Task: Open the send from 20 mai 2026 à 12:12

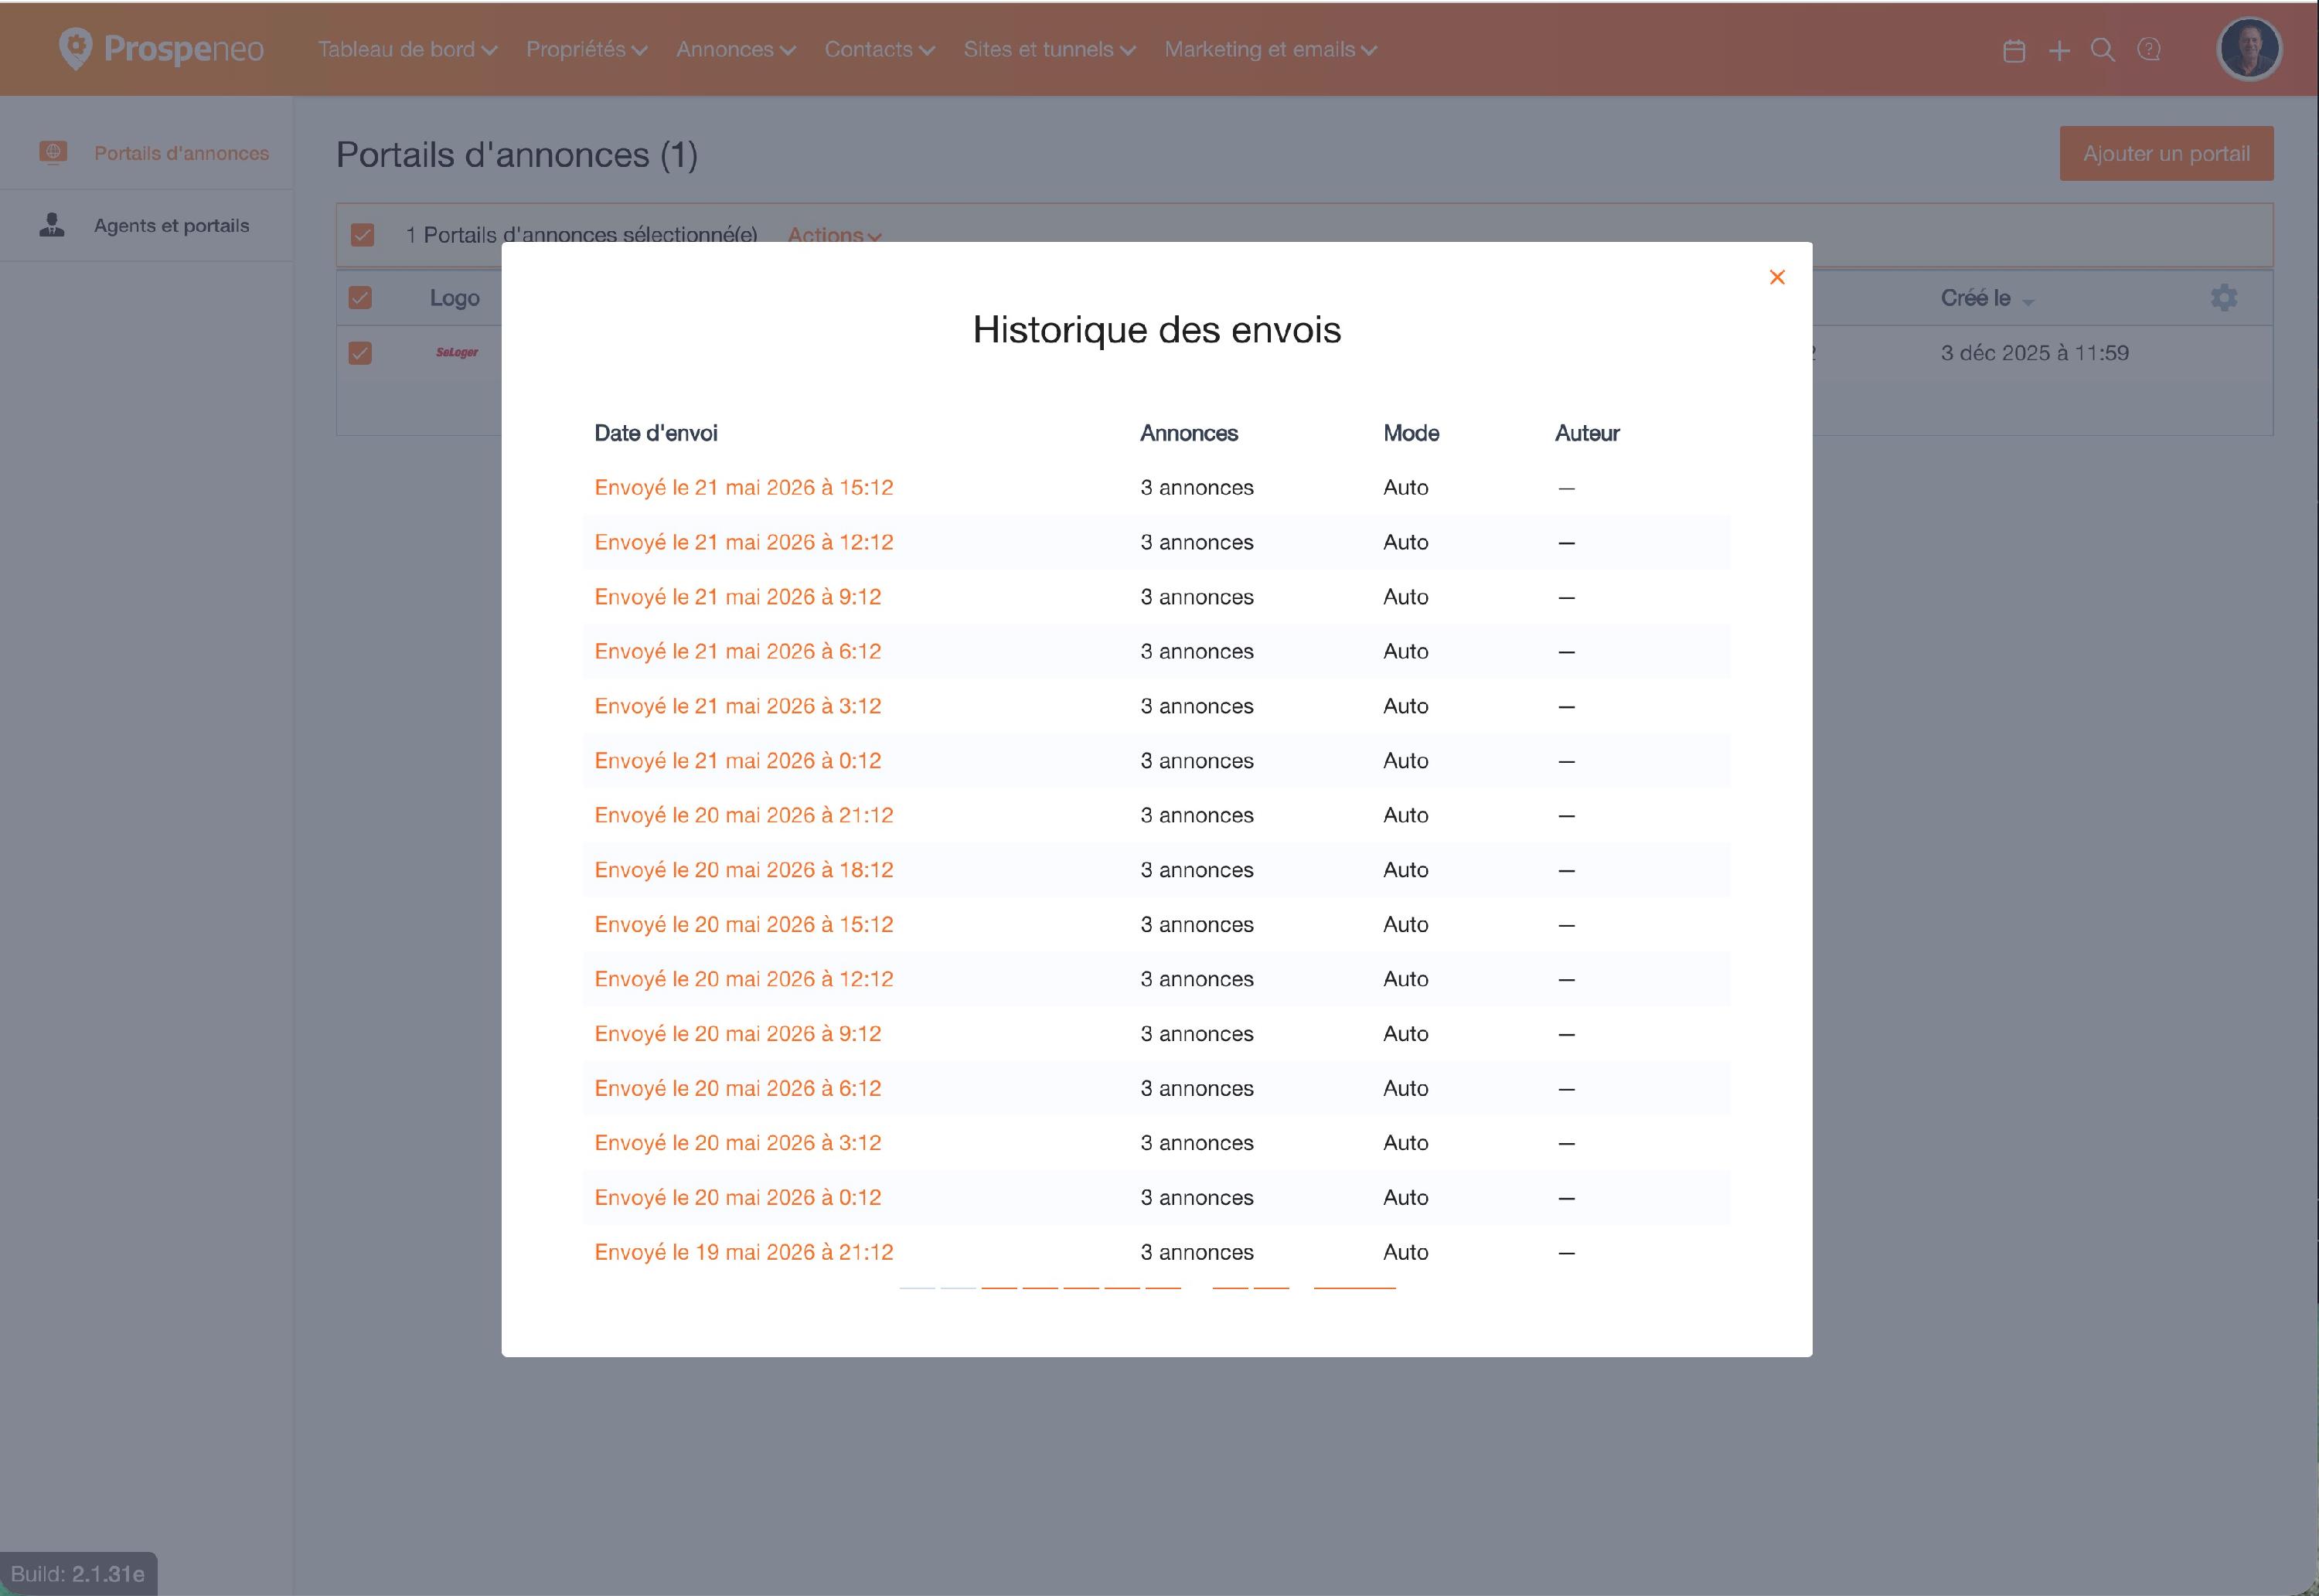Action: (x=743, y=979)
